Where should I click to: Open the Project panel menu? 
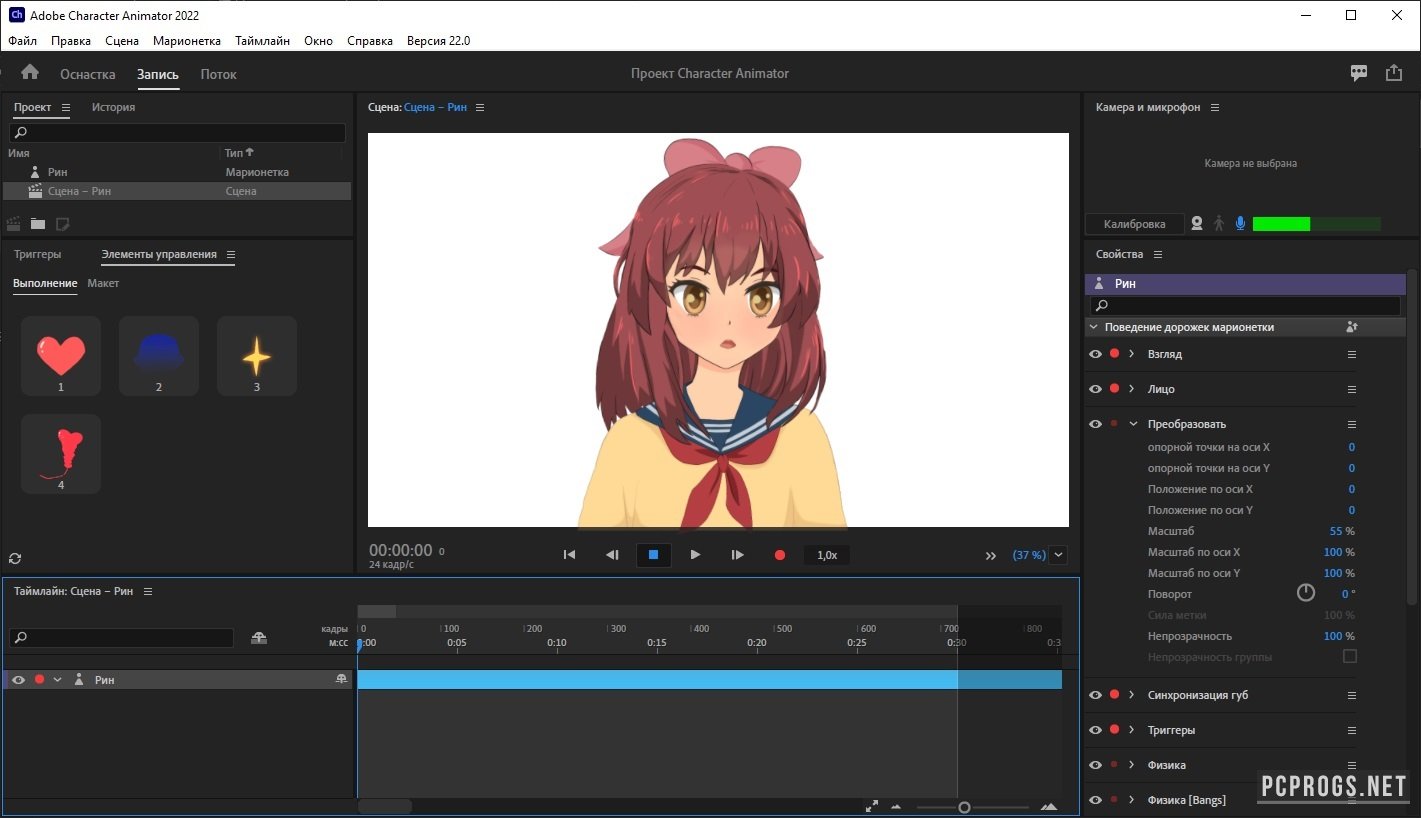click(66, 107)
